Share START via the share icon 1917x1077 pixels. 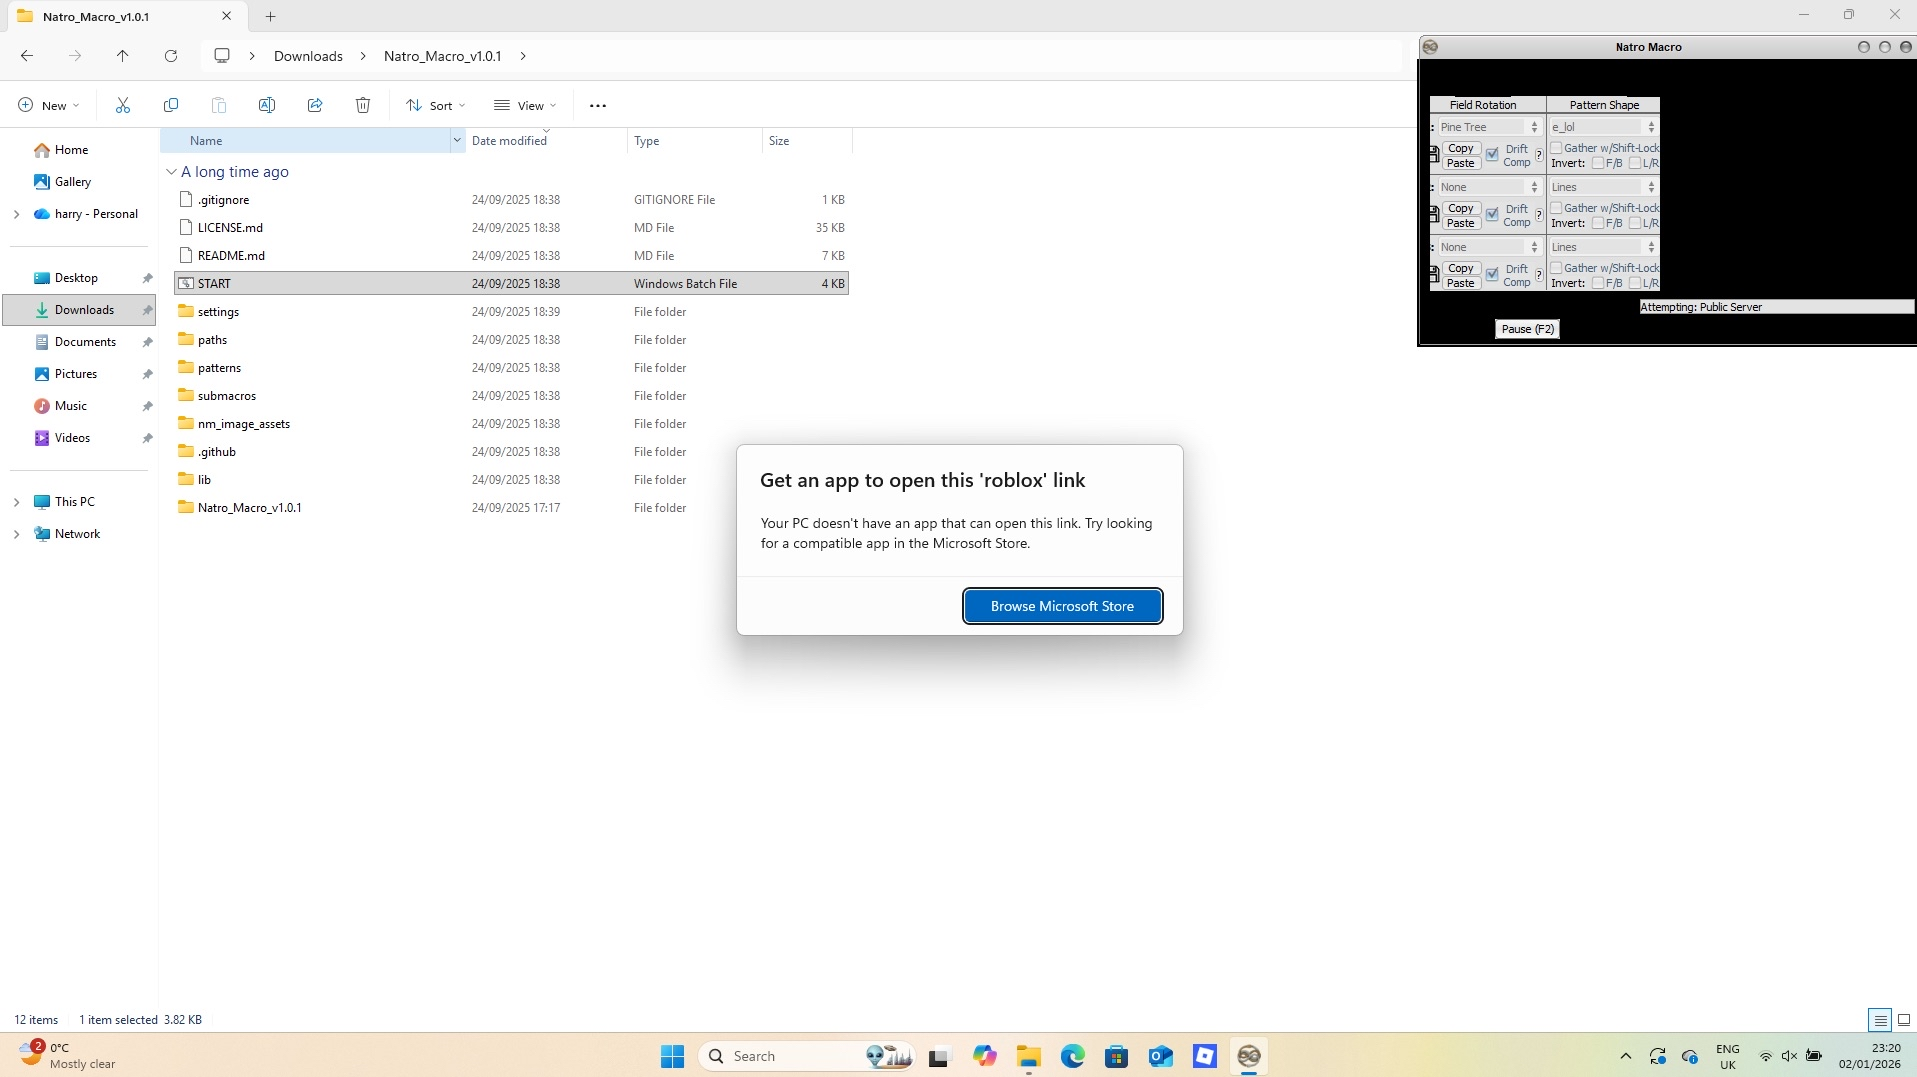[314, 104]
